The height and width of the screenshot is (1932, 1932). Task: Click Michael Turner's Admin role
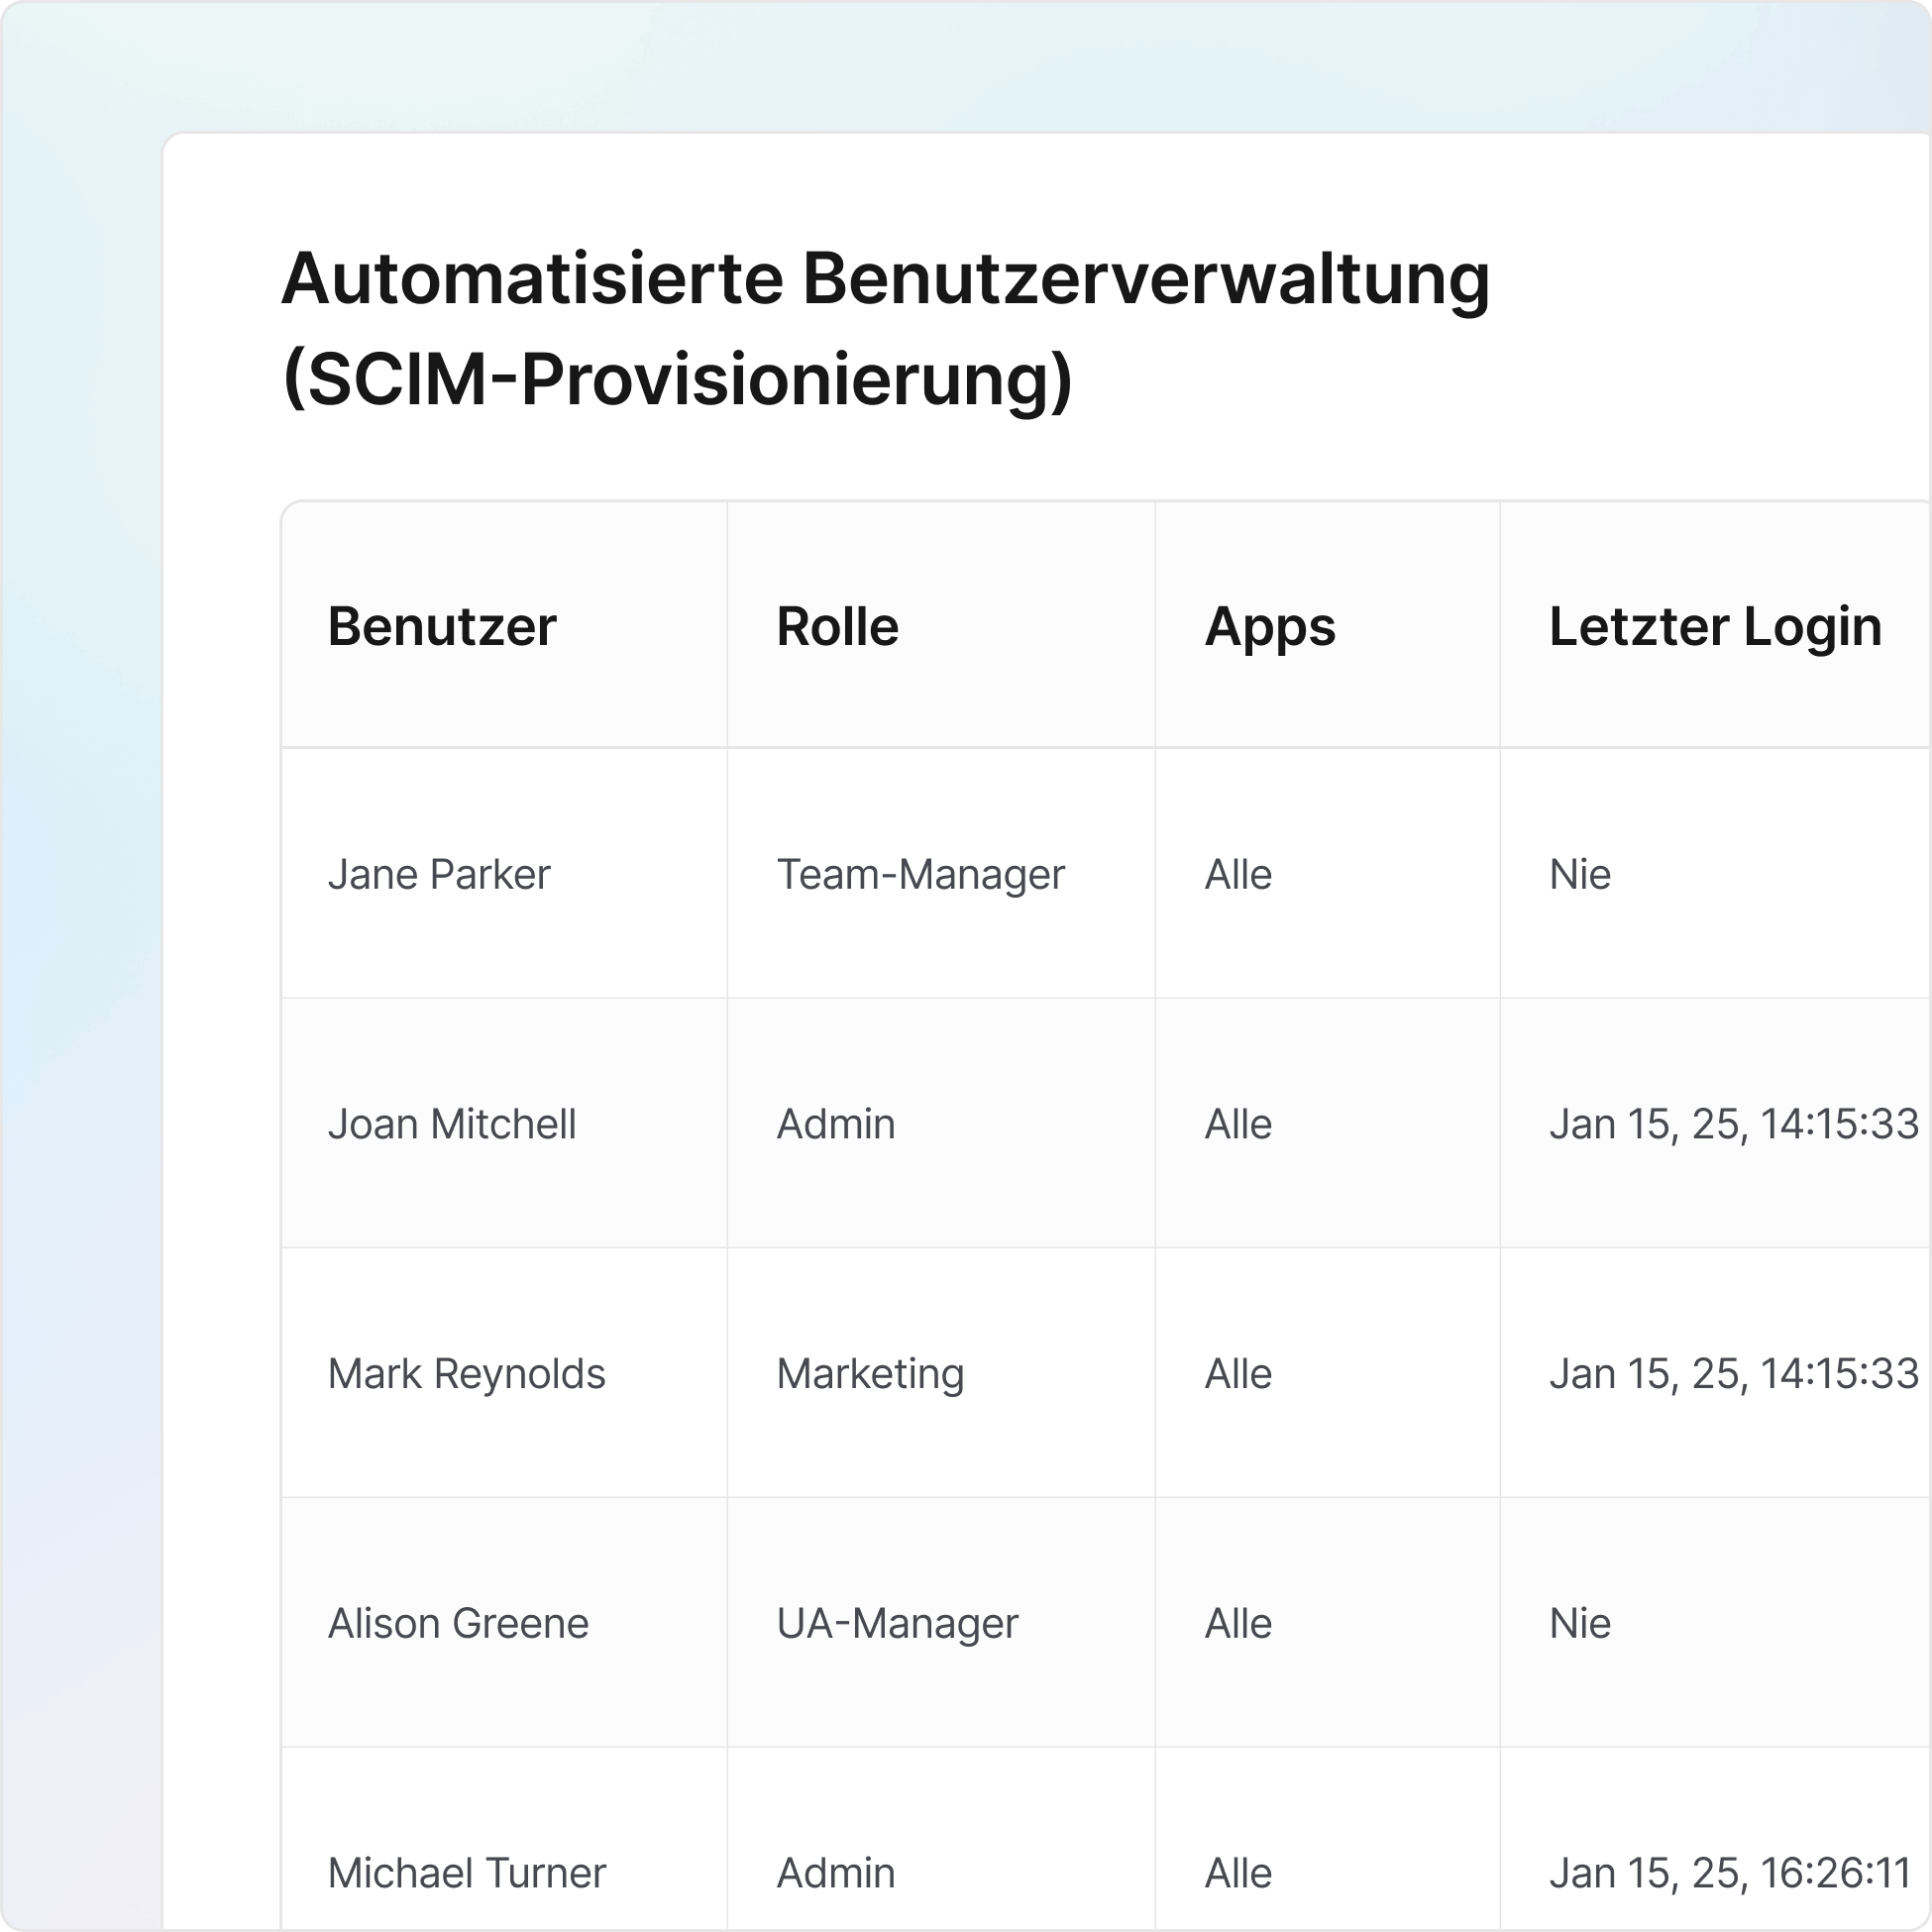point(835,1873)
